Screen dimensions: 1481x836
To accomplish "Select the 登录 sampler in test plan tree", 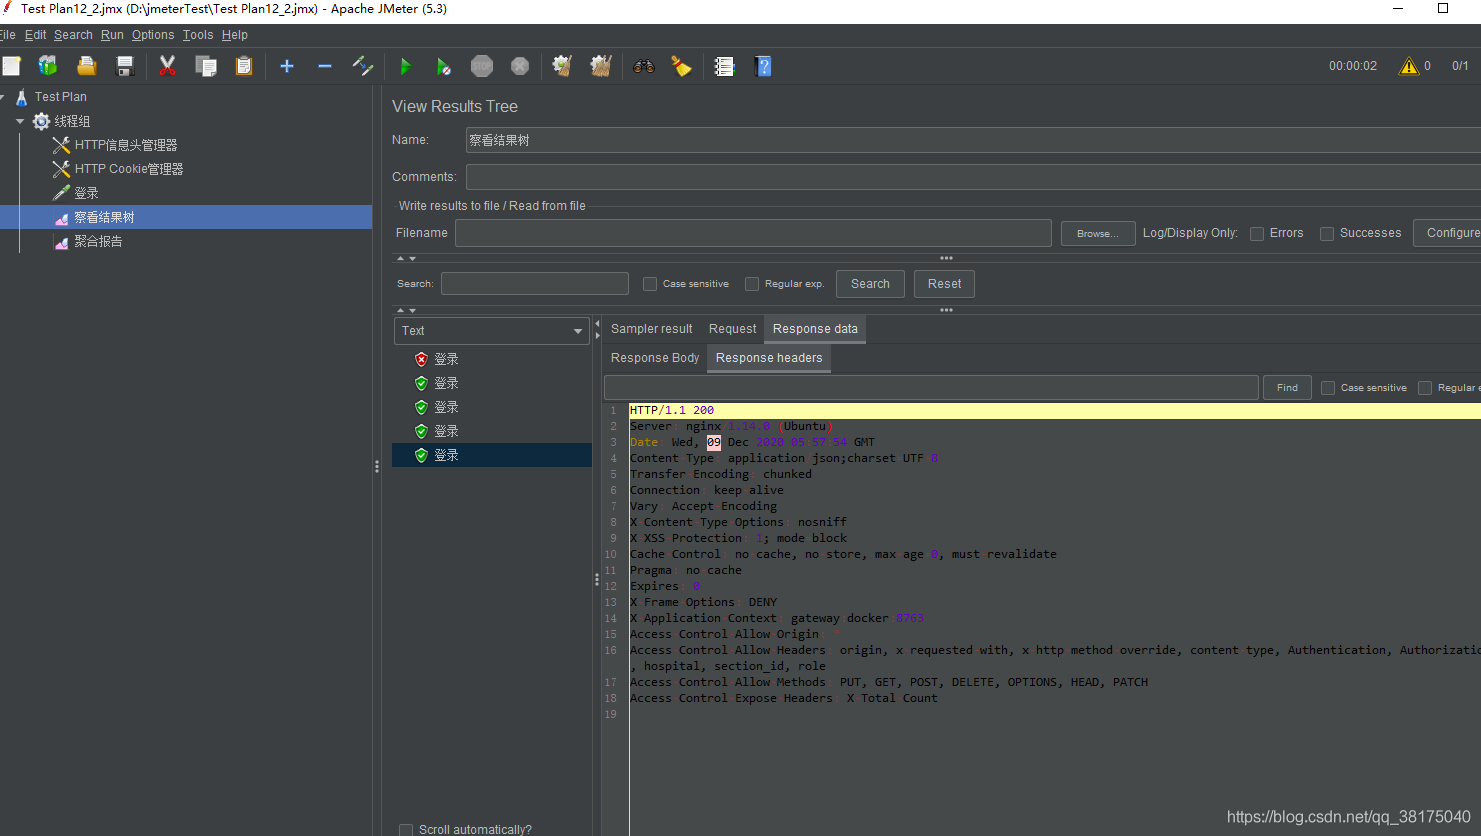I will pos(86,193).
